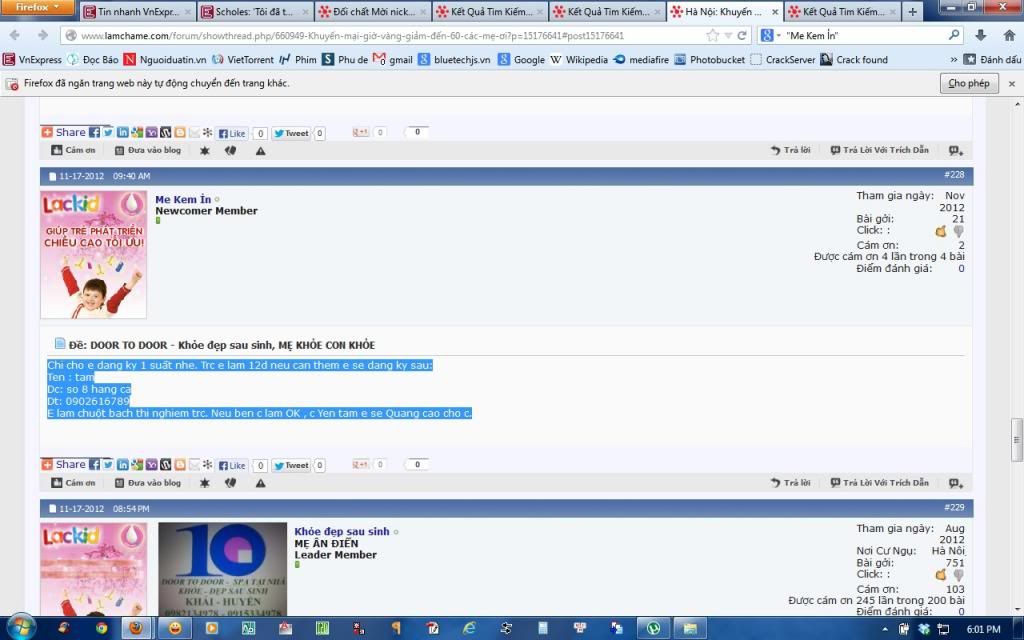Open the search engine selector dropdown

pyautogui.click(x=770, y=35)
